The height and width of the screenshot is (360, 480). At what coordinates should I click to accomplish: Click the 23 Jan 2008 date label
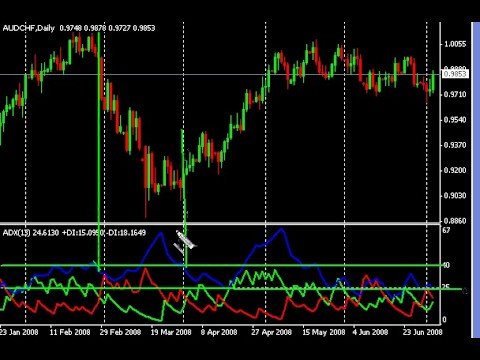click(x=19, y=332)
